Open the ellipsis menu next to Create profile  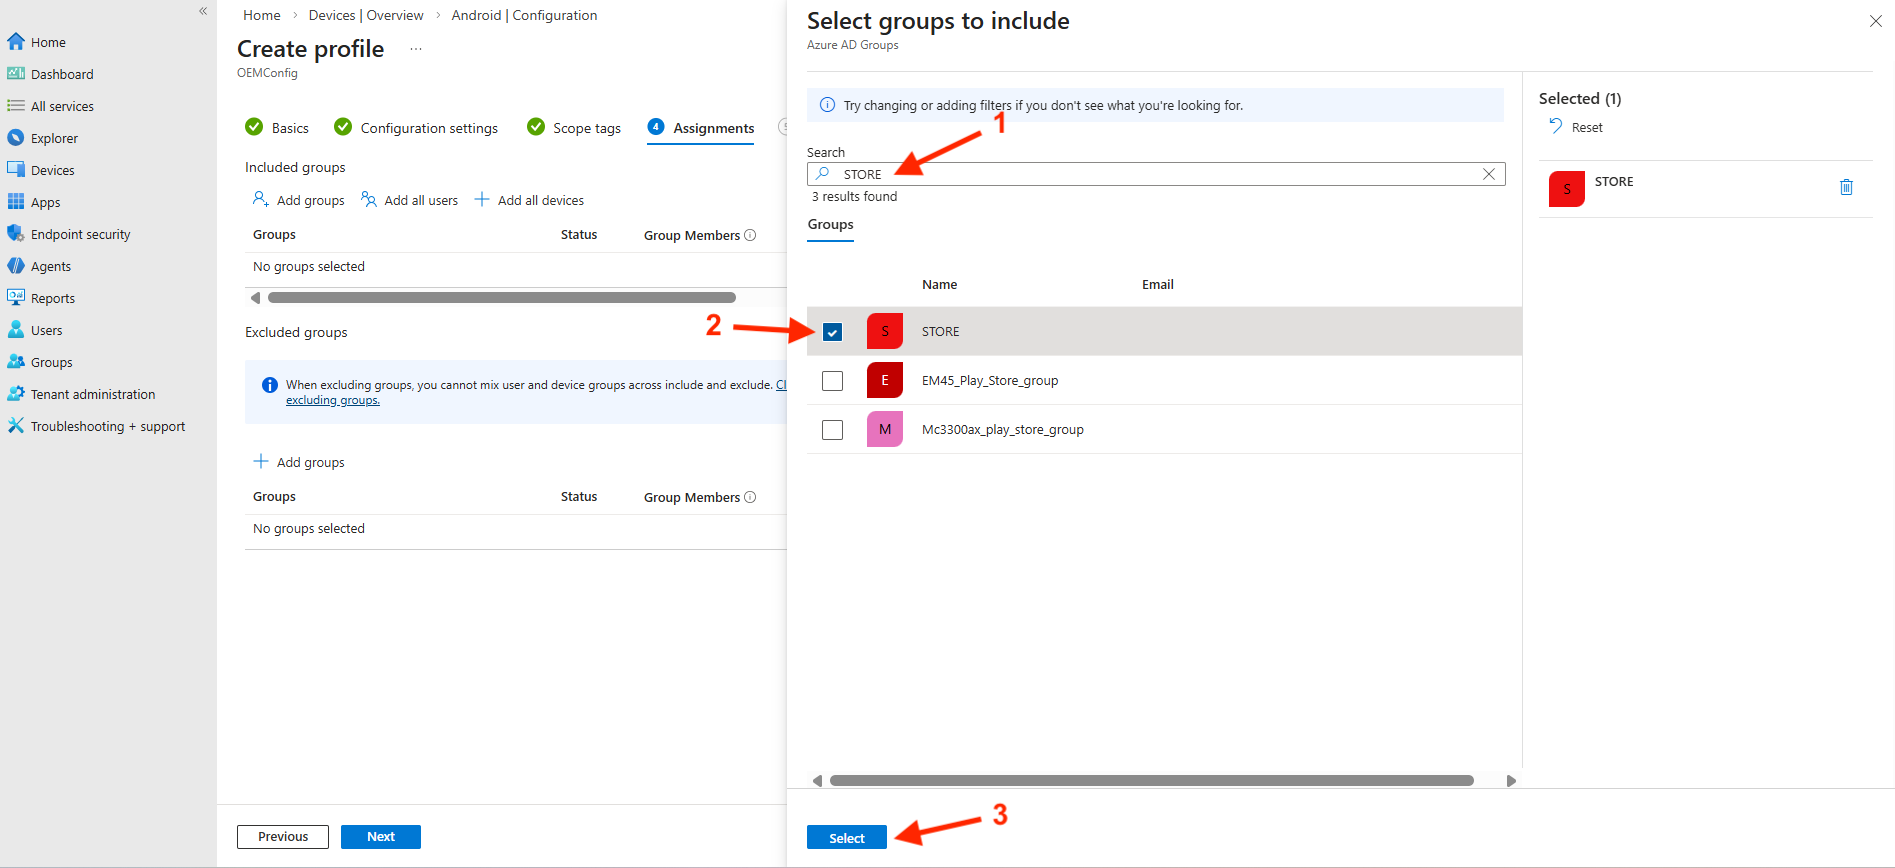(416, 49)
